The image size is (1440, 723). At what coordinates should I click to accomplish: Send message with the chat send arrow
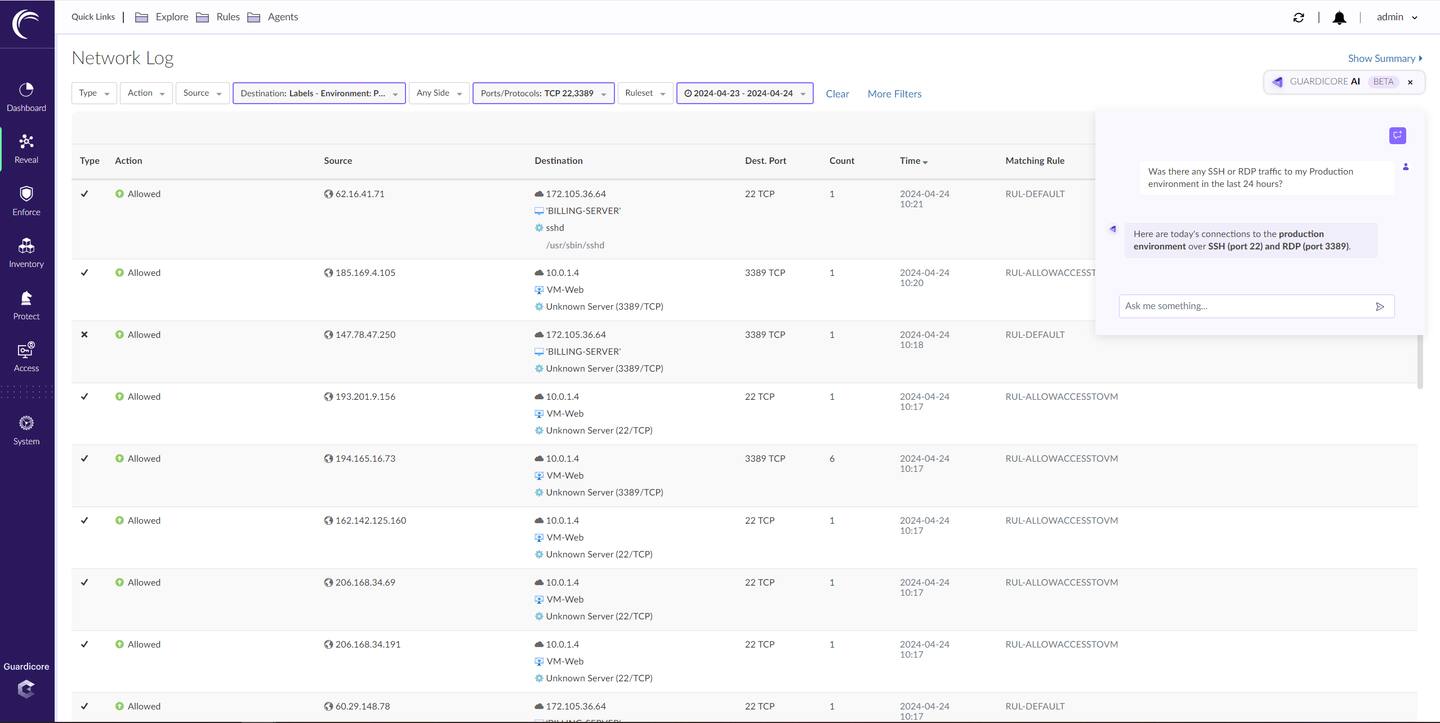[x=1380, y=307]
